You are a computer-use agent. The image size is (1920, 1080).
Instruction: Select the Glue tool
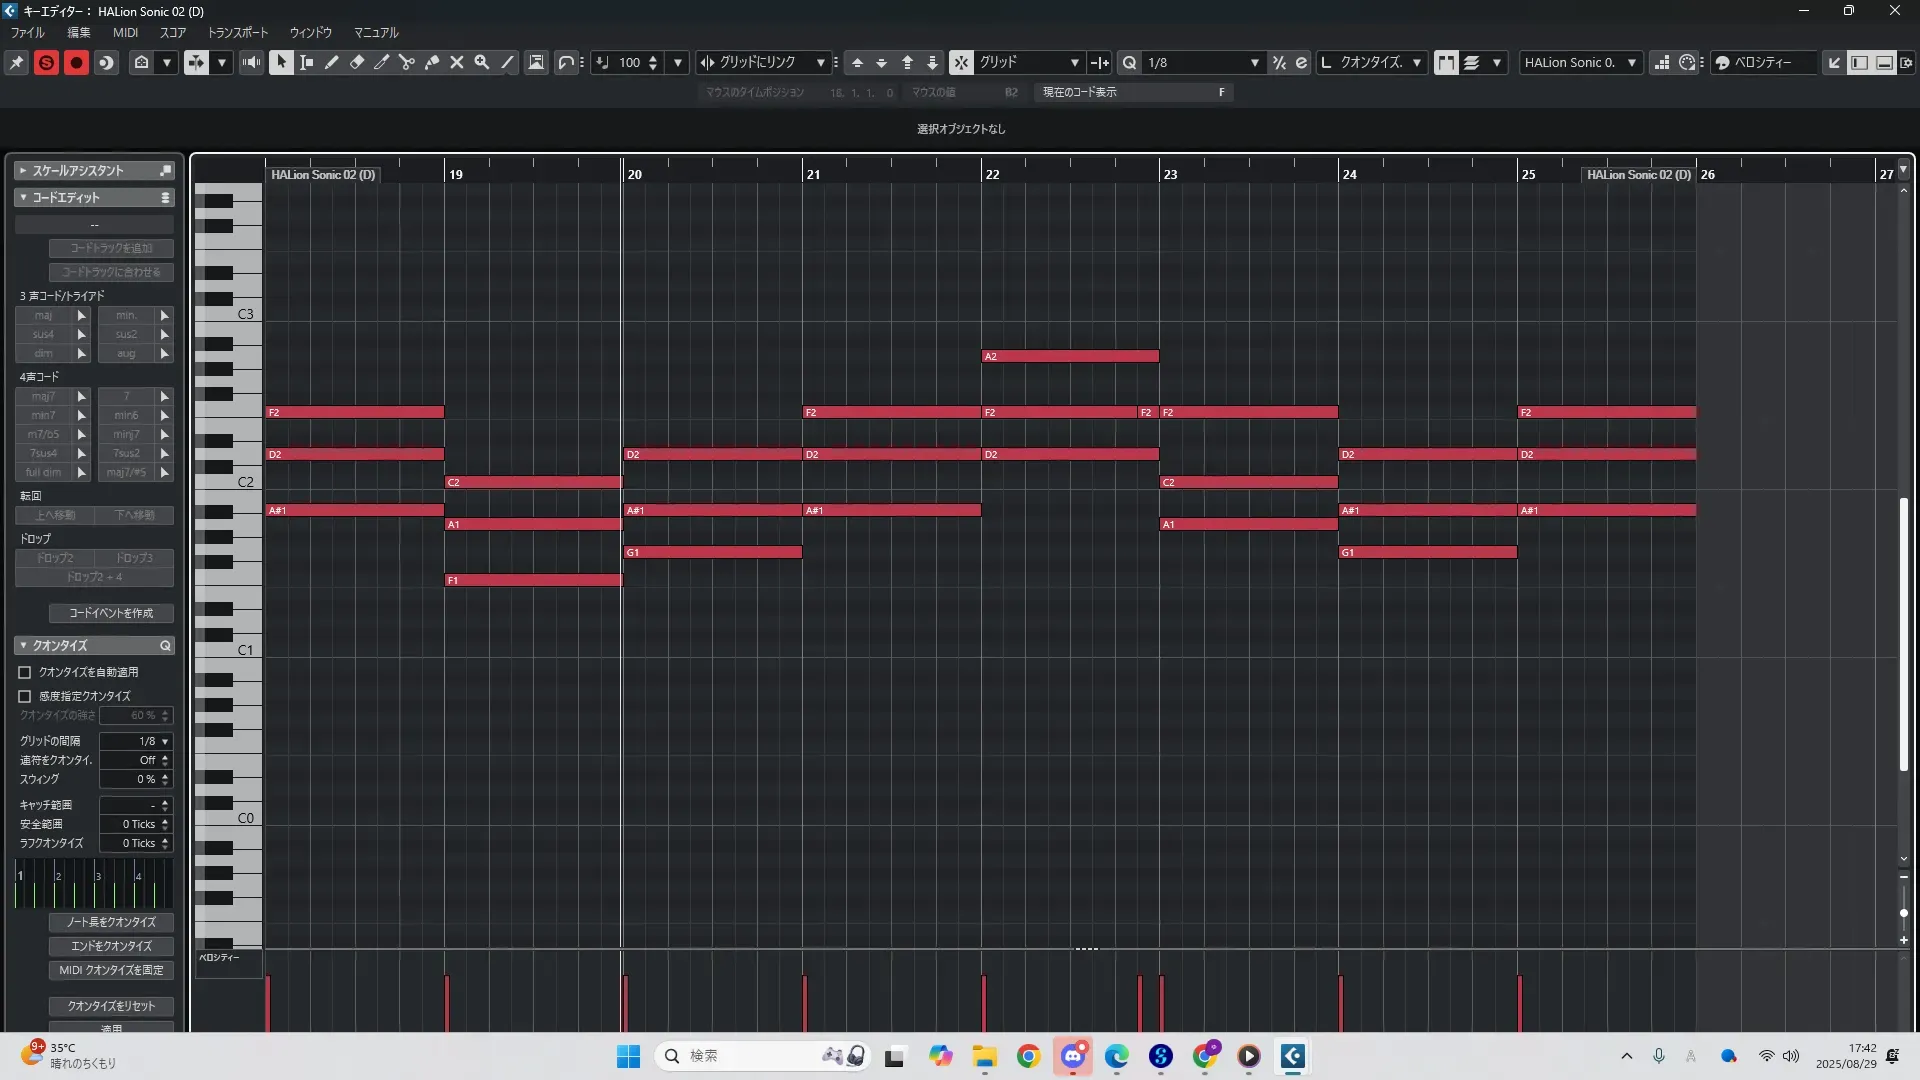[431, 62]
